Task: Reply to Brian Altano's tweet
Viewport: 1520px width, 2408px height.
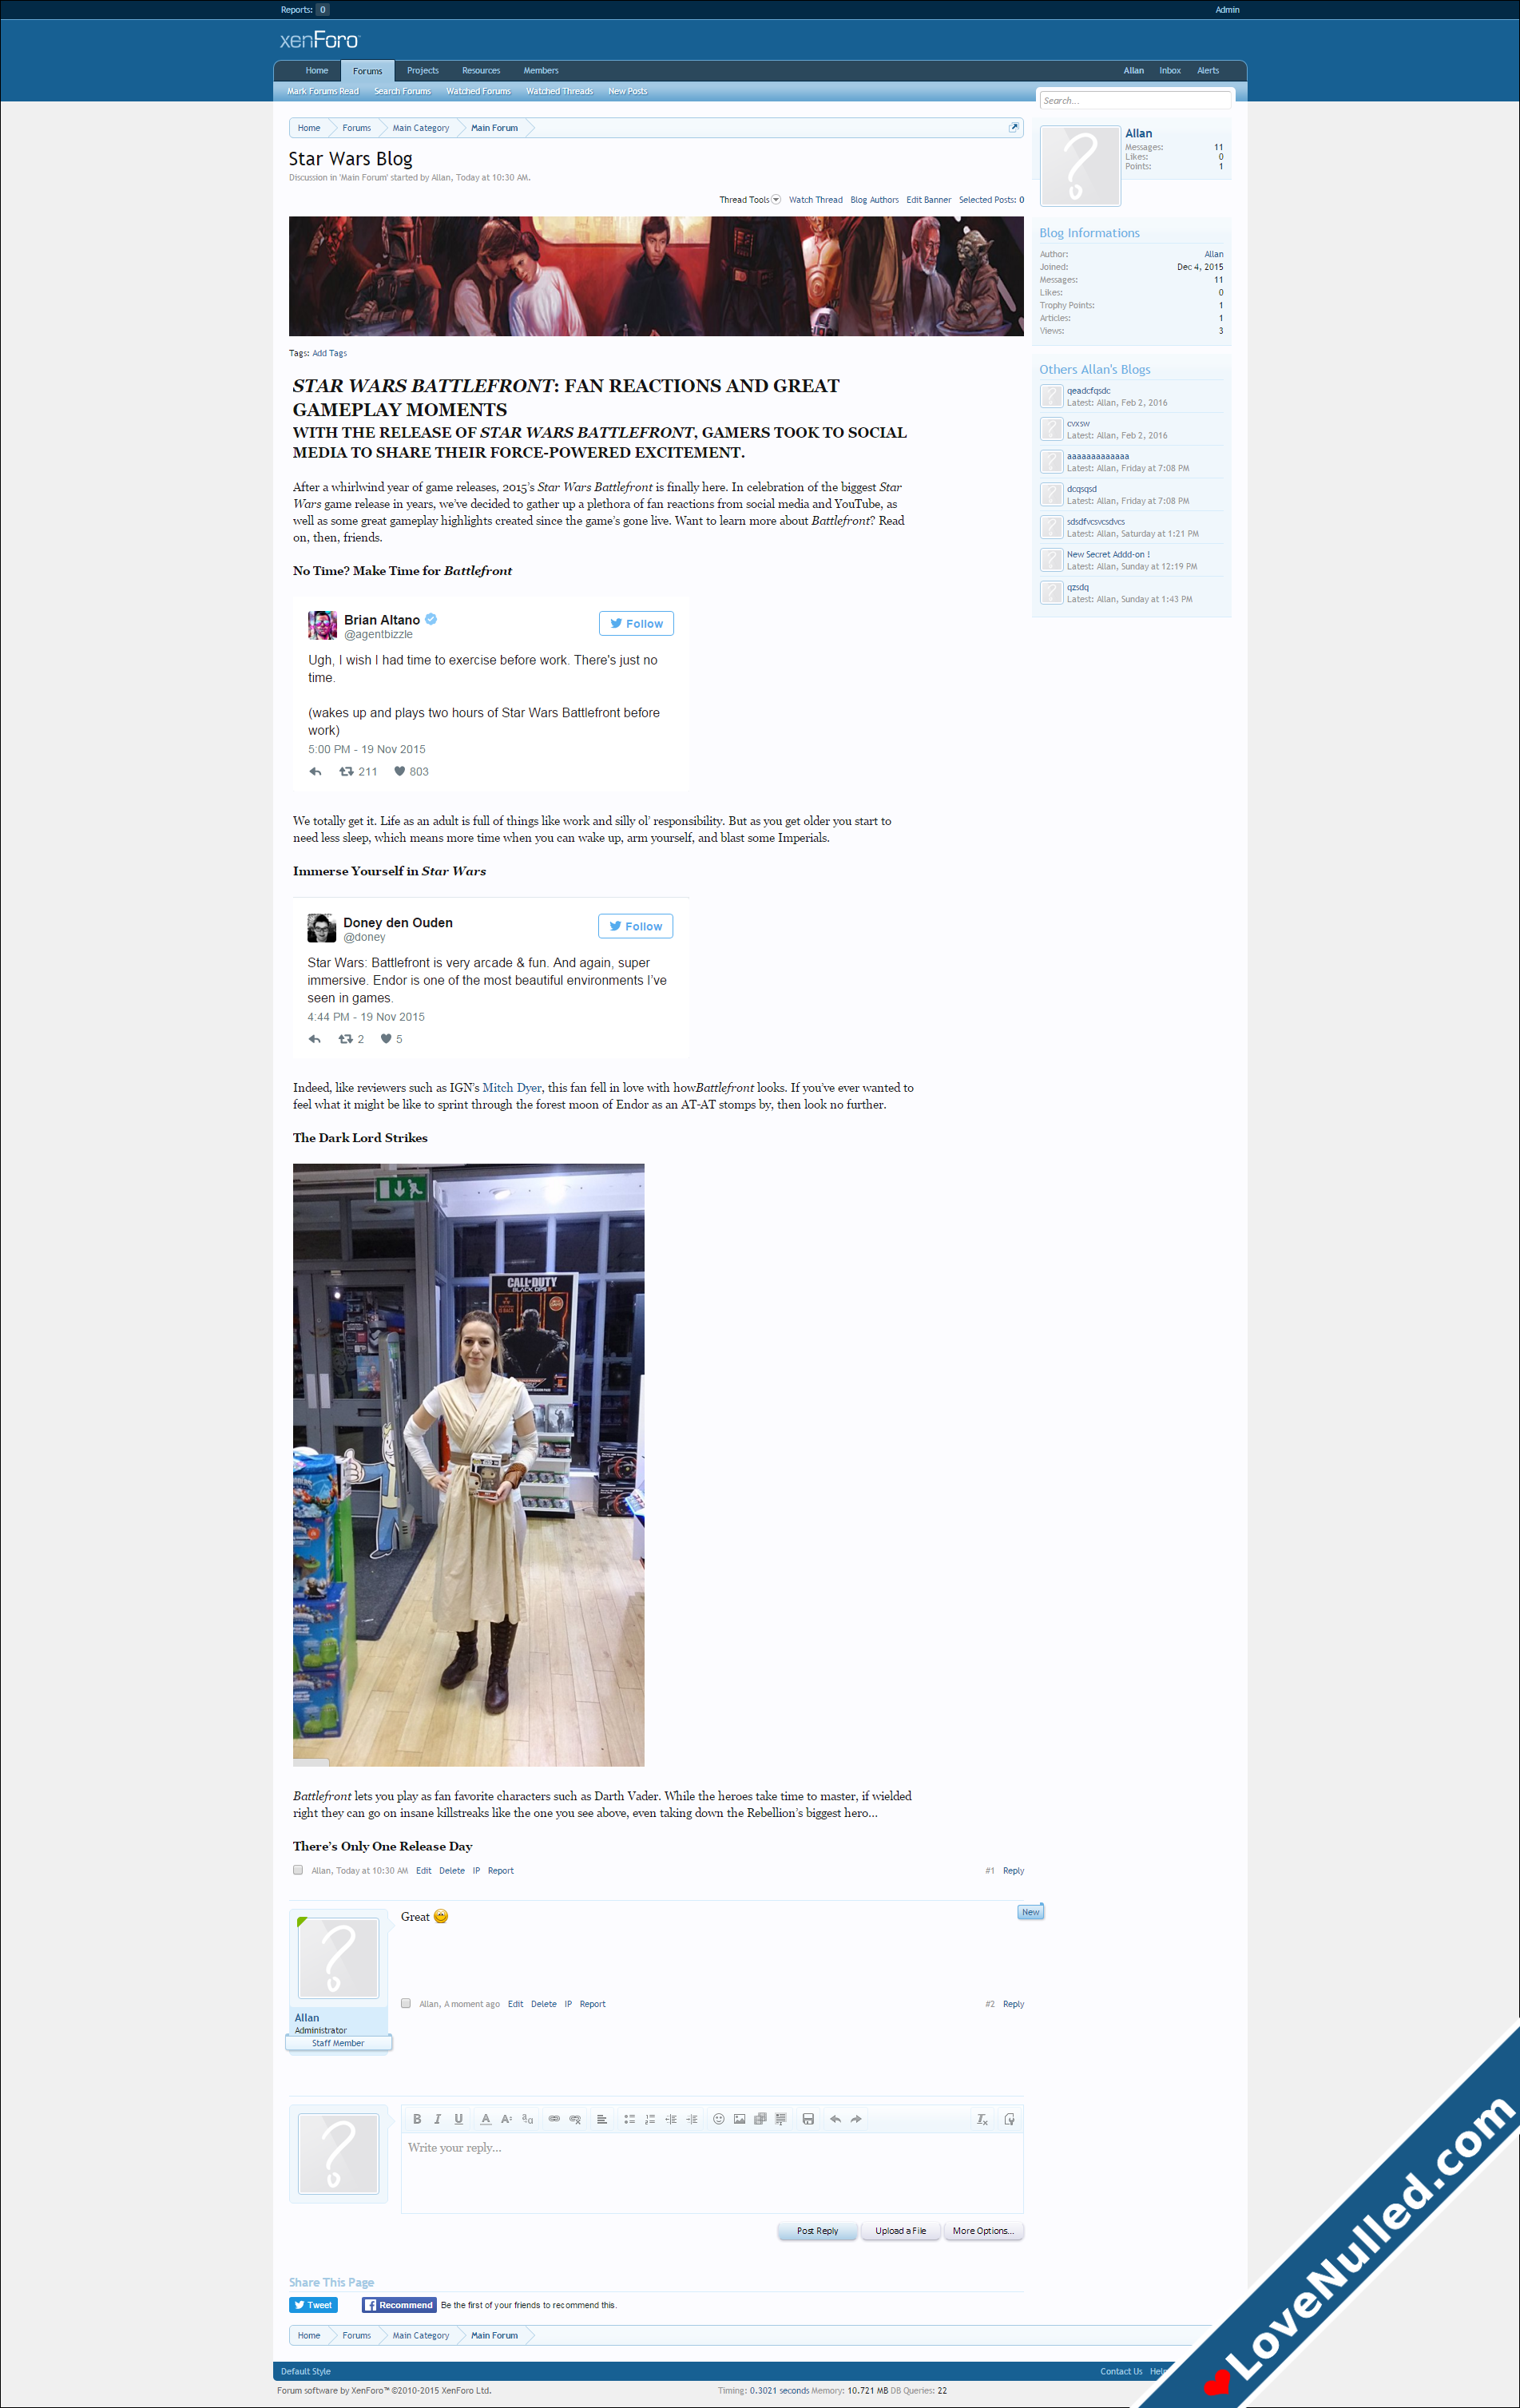Action: 315,771
